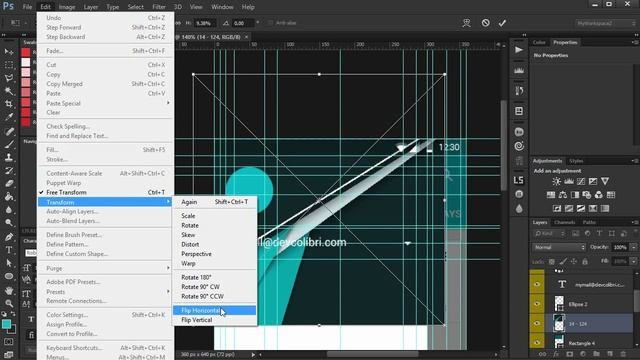Cancel the transform with circle-slash icon

485,23
